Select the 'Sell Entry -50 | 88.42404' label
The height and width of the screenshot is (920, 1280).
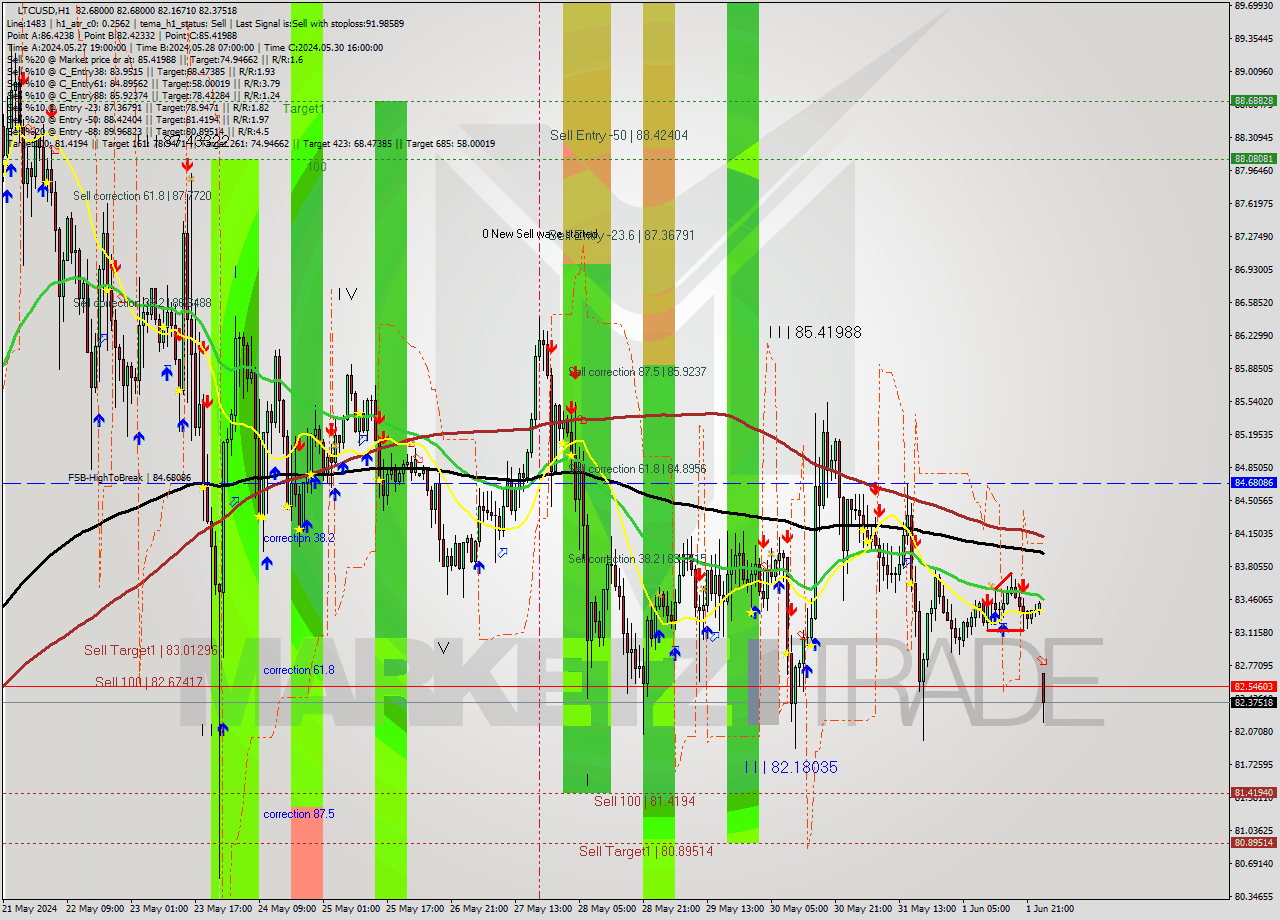[619, 135]
